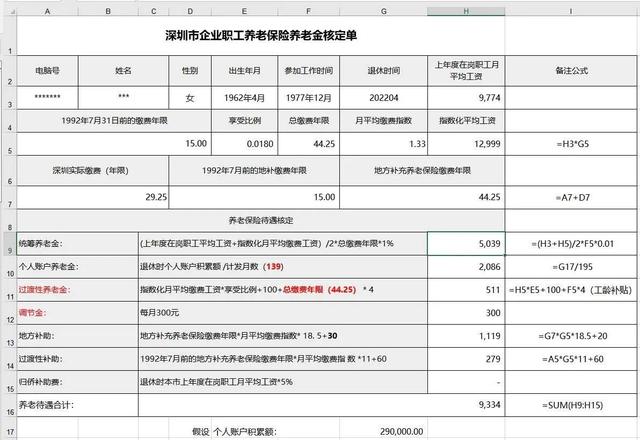Select column G header
This screenshot has width=640, height=440.
[x=383, y=11]
